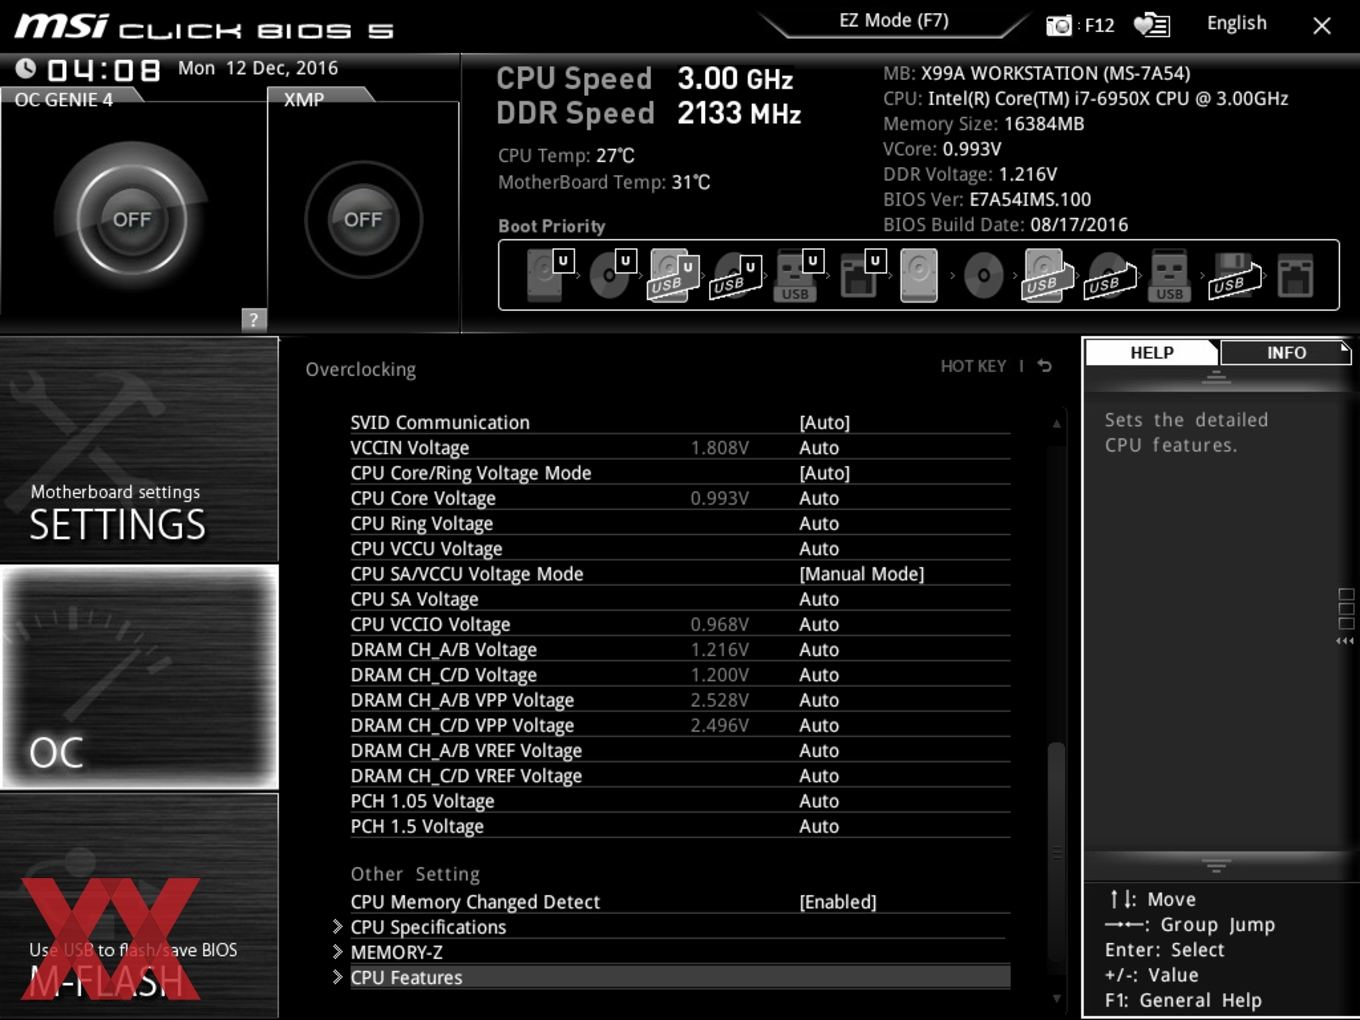Switch to the INFO tab
Screen dimensions: 1360x1020
click(x=1286, y=352)
